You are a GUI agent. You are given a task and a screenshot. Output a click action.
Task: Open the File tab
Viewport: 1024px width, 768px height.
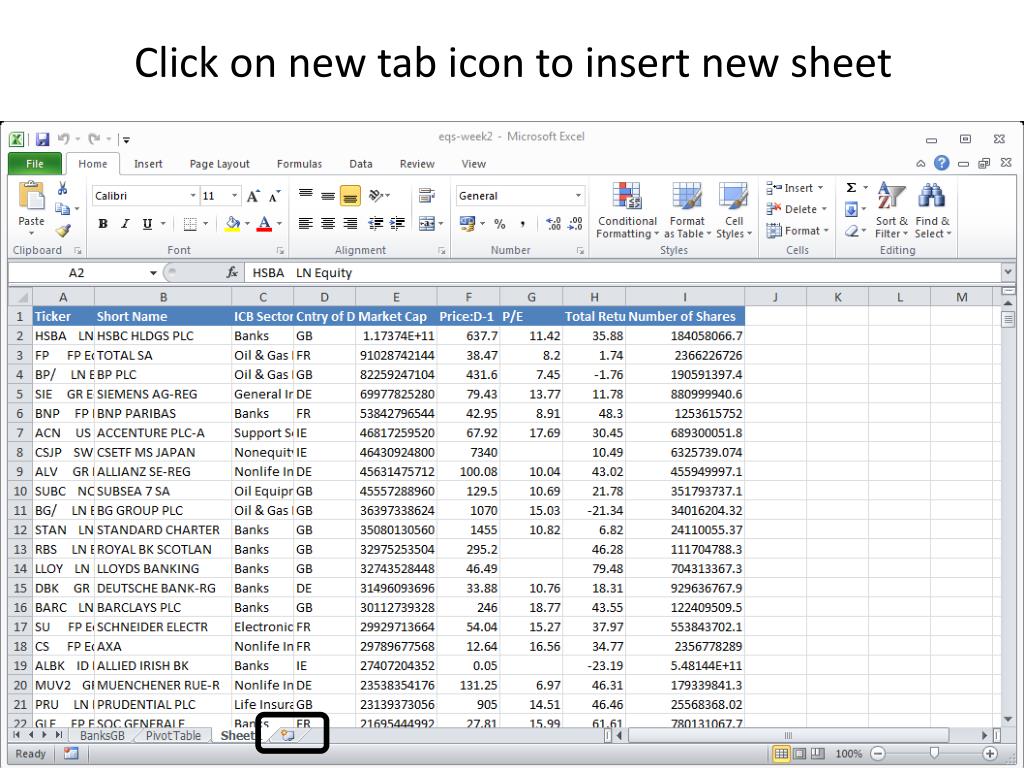tap(35, 164)
